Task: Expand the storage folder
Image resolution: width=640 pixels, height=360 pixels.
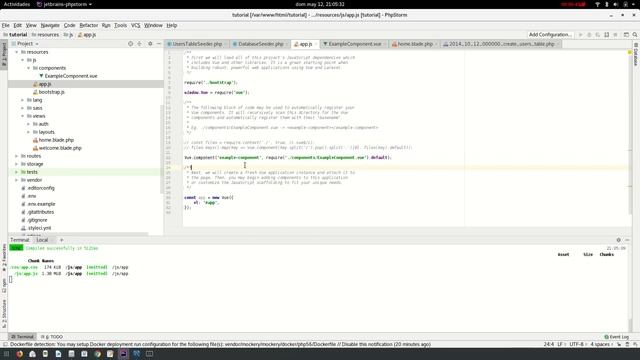Action: pyautogui.click(x=17, y=164)
